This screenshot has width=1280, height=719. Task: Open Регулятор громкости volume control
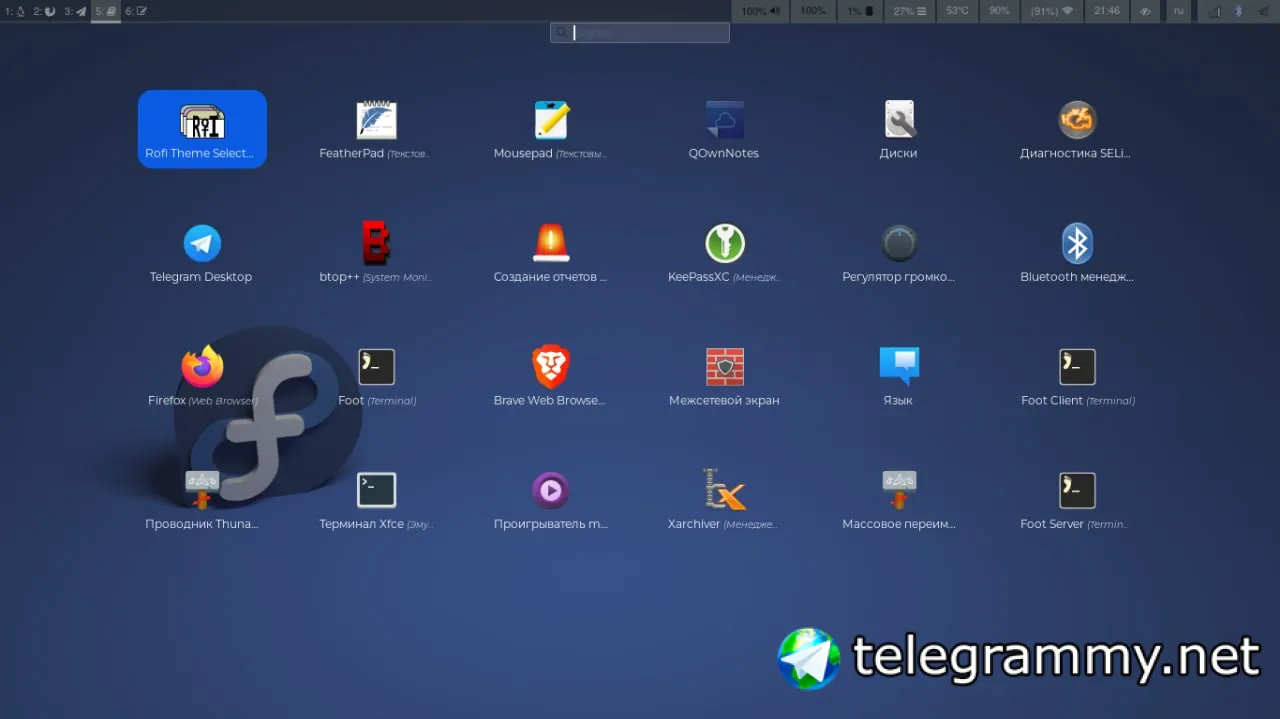[898, 253]
